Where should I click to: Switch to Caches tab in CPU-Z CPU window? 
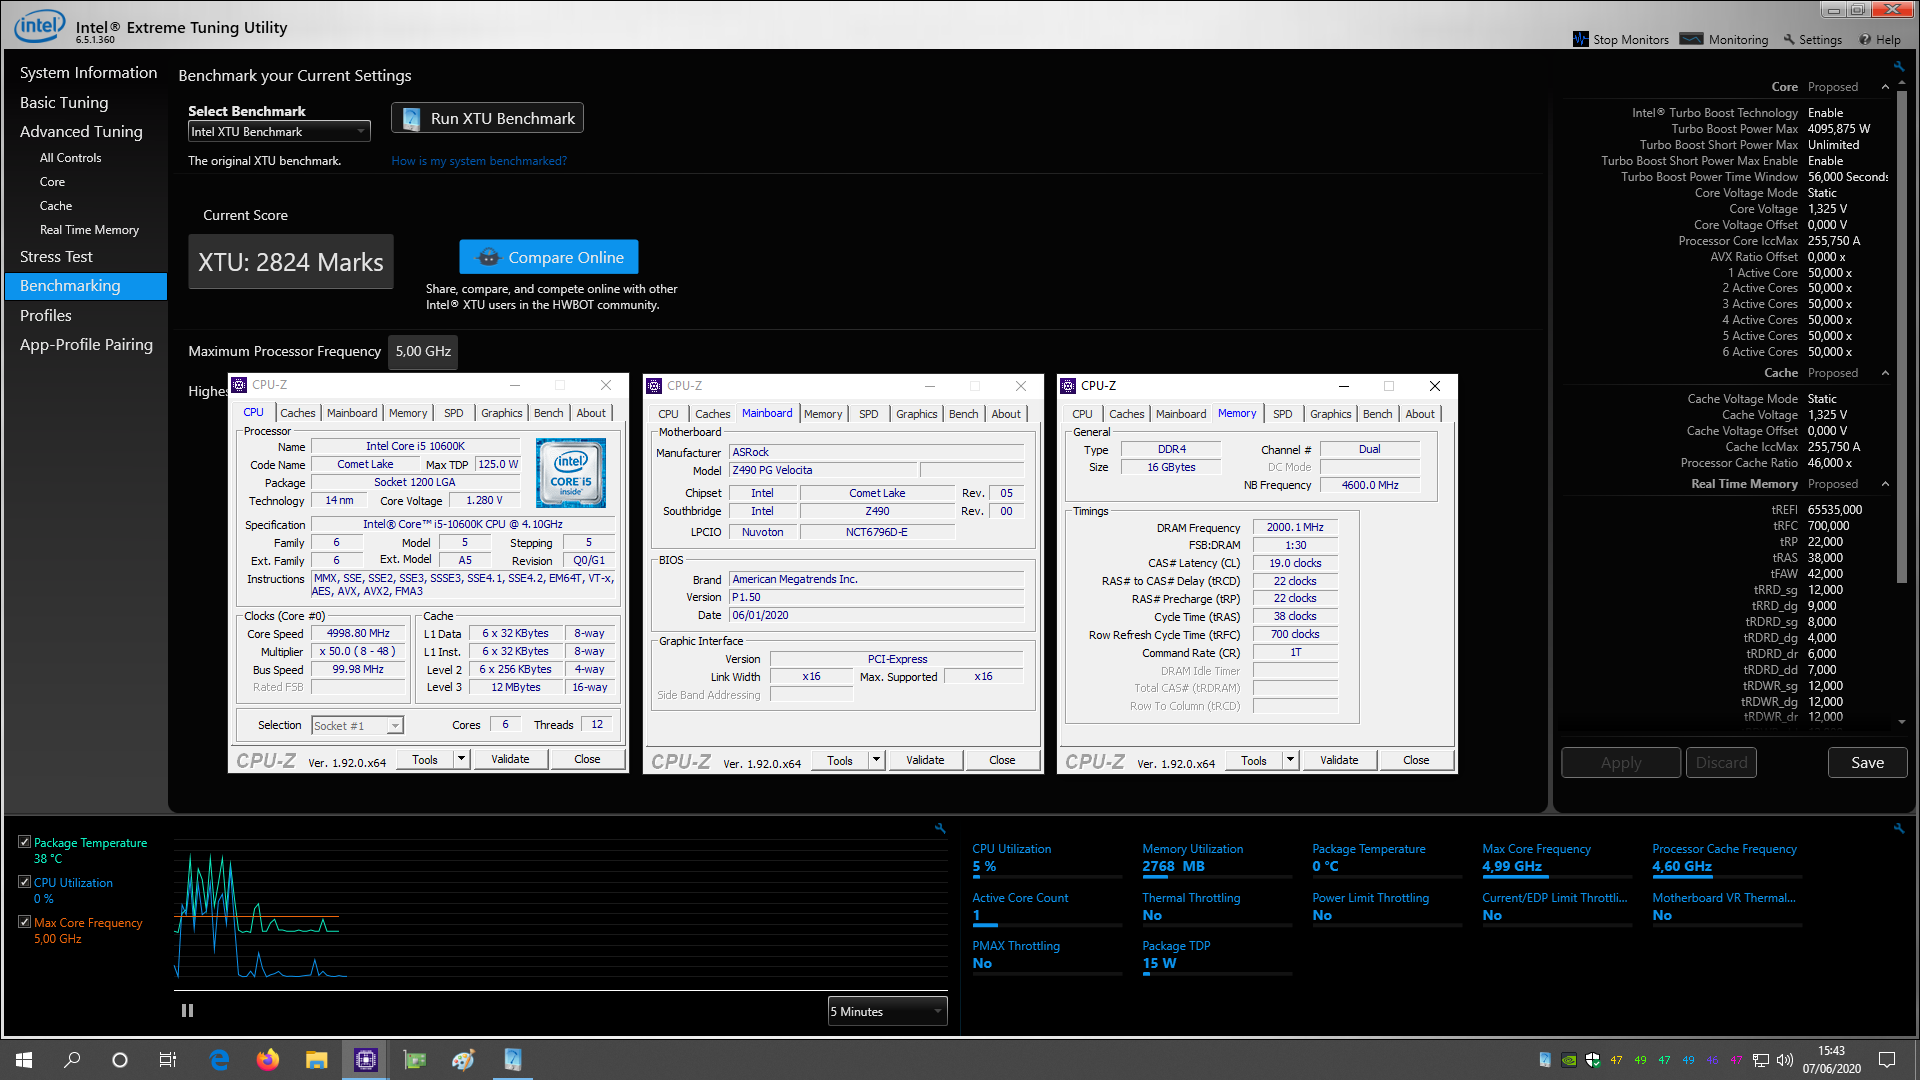click(297, 413)
